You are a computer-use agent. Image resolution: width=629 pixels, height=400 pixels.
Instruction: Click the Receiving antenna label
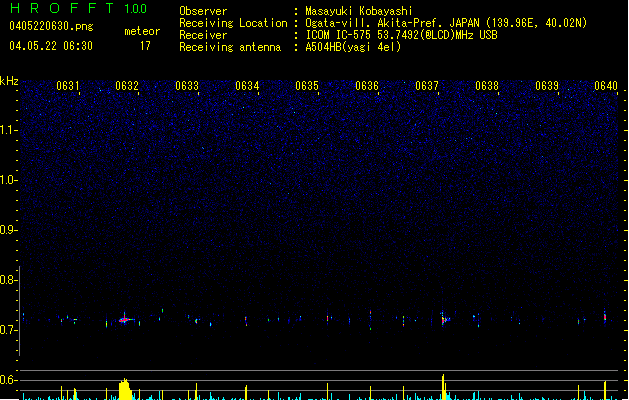[x=230, y=47]
